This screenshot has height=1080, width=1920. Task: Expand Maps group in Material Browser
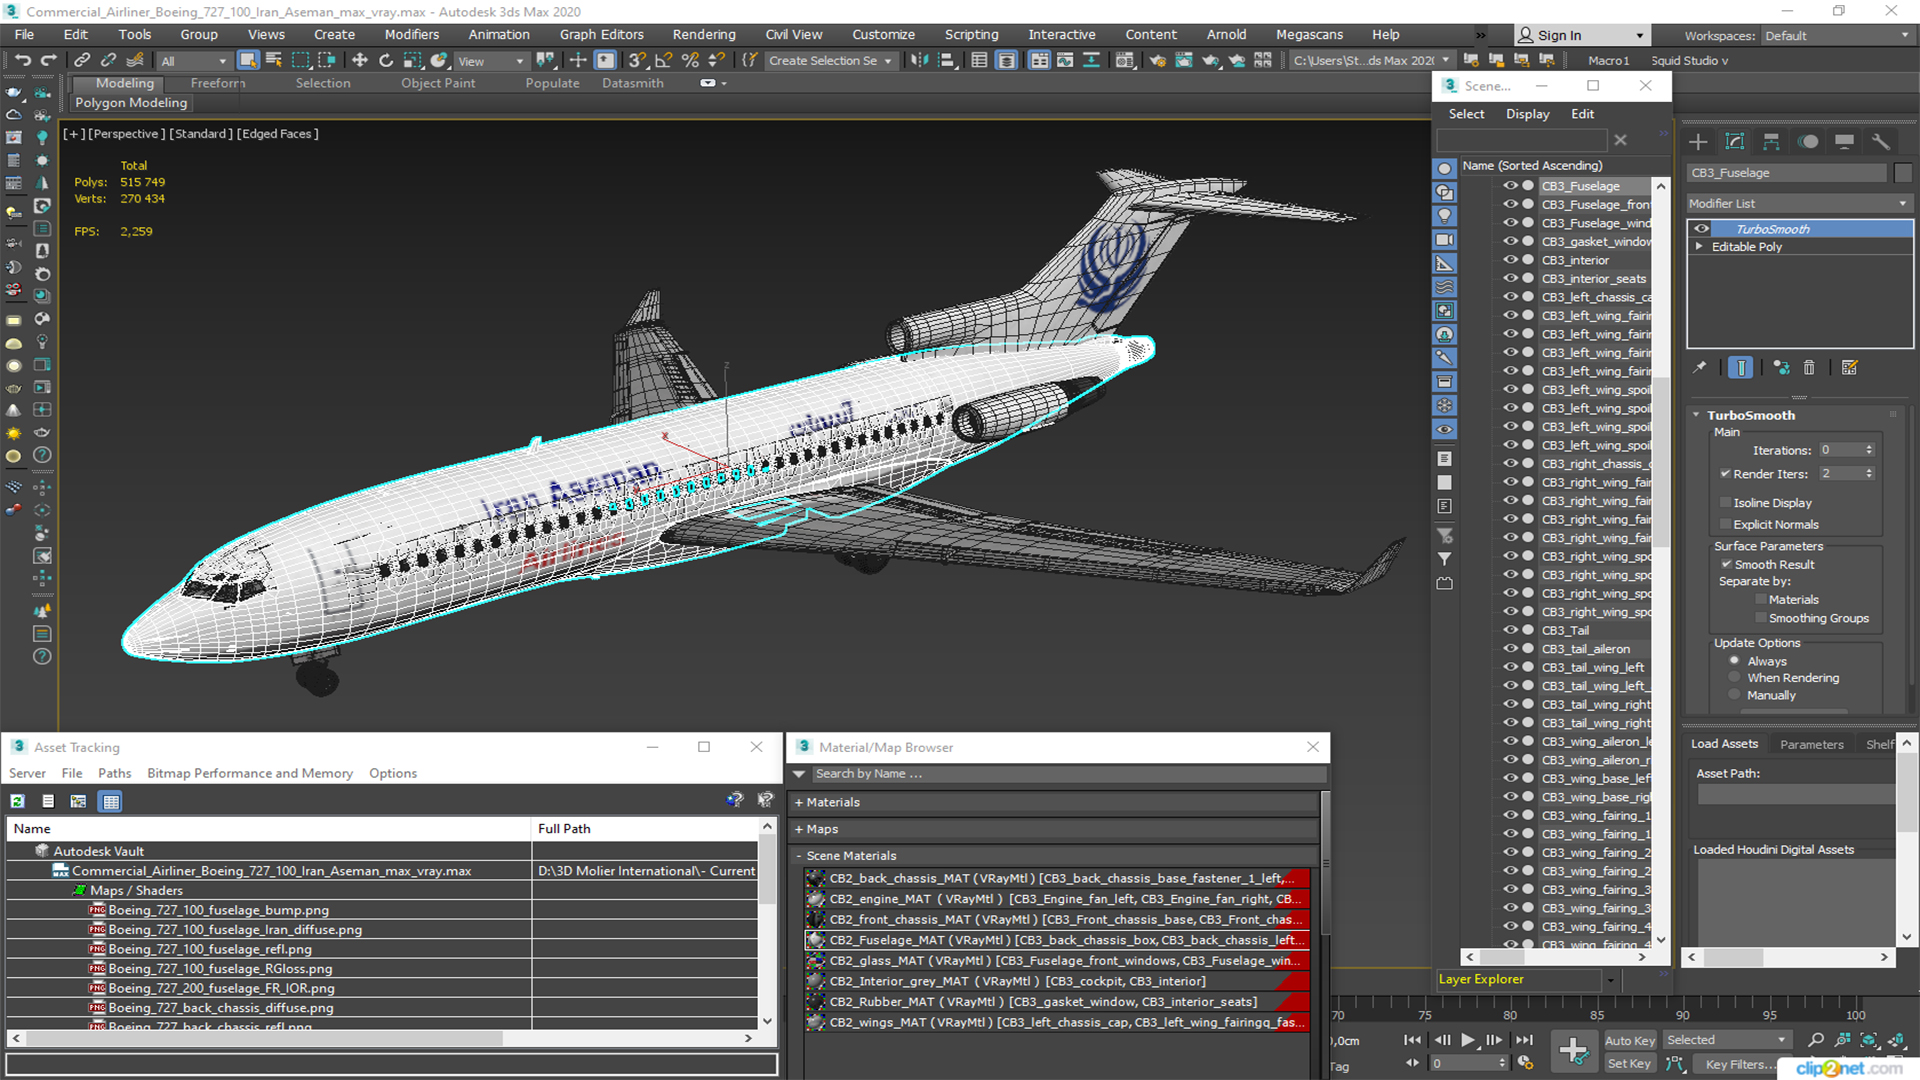click(x=799, y=829)
